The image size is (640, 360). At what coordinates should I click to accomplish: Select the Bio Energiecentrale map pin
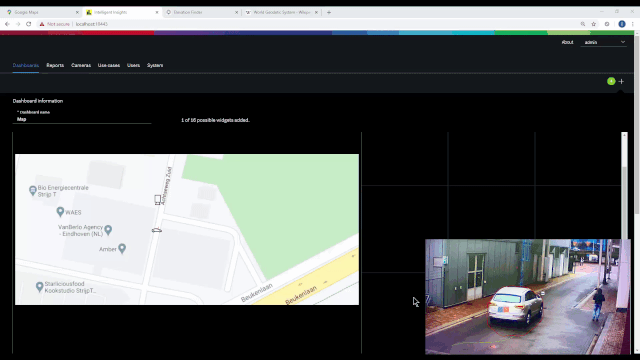click(x=33, y=190)
